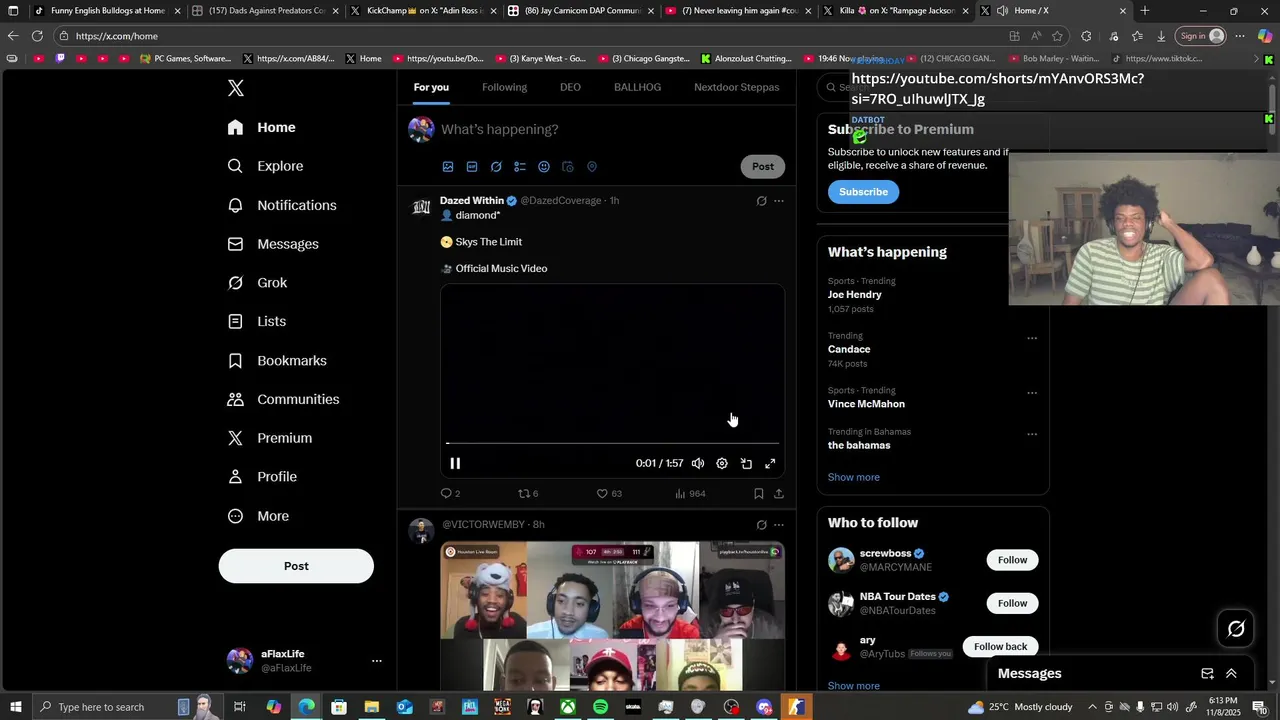
Task: Expand the Messages drawer
Action: tap(1231, 674)
